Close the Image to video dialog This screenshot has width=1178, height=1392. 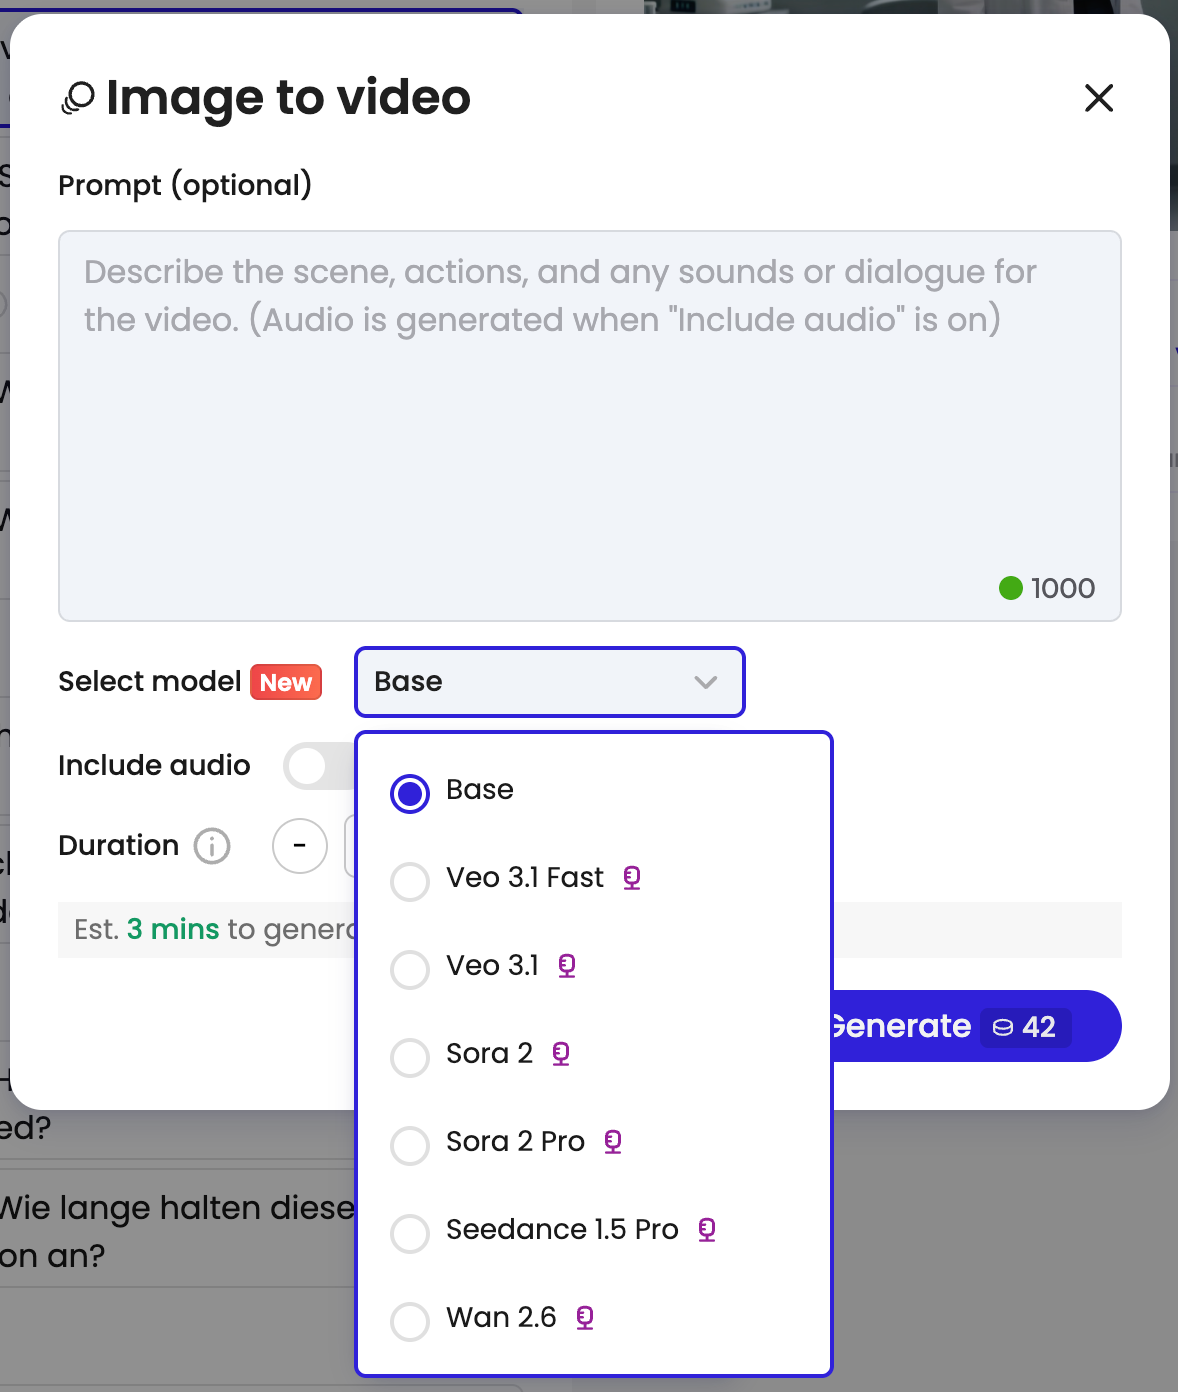click(x=1099, y=98)
